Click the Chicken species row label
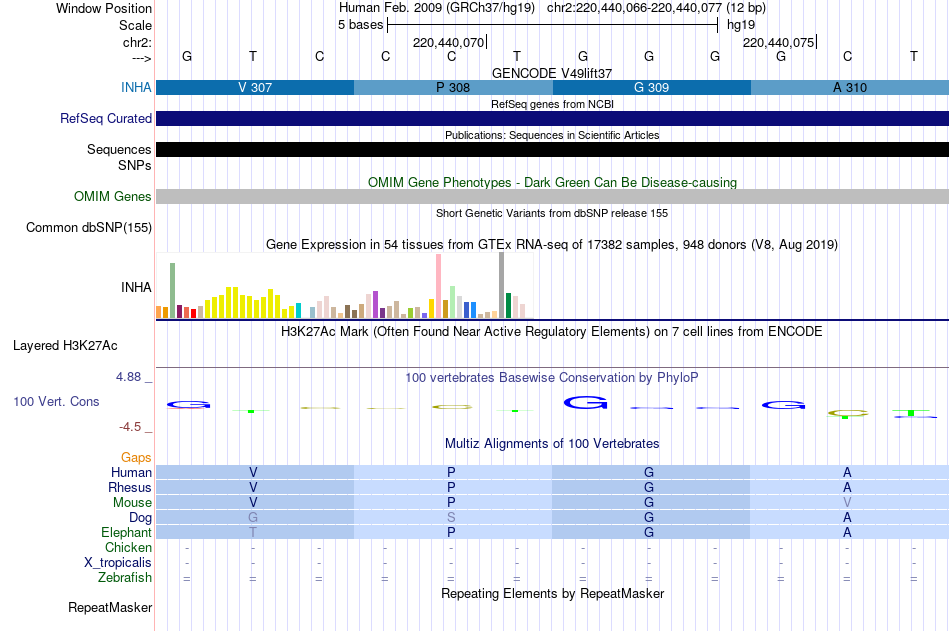 [x=128, y=547]
